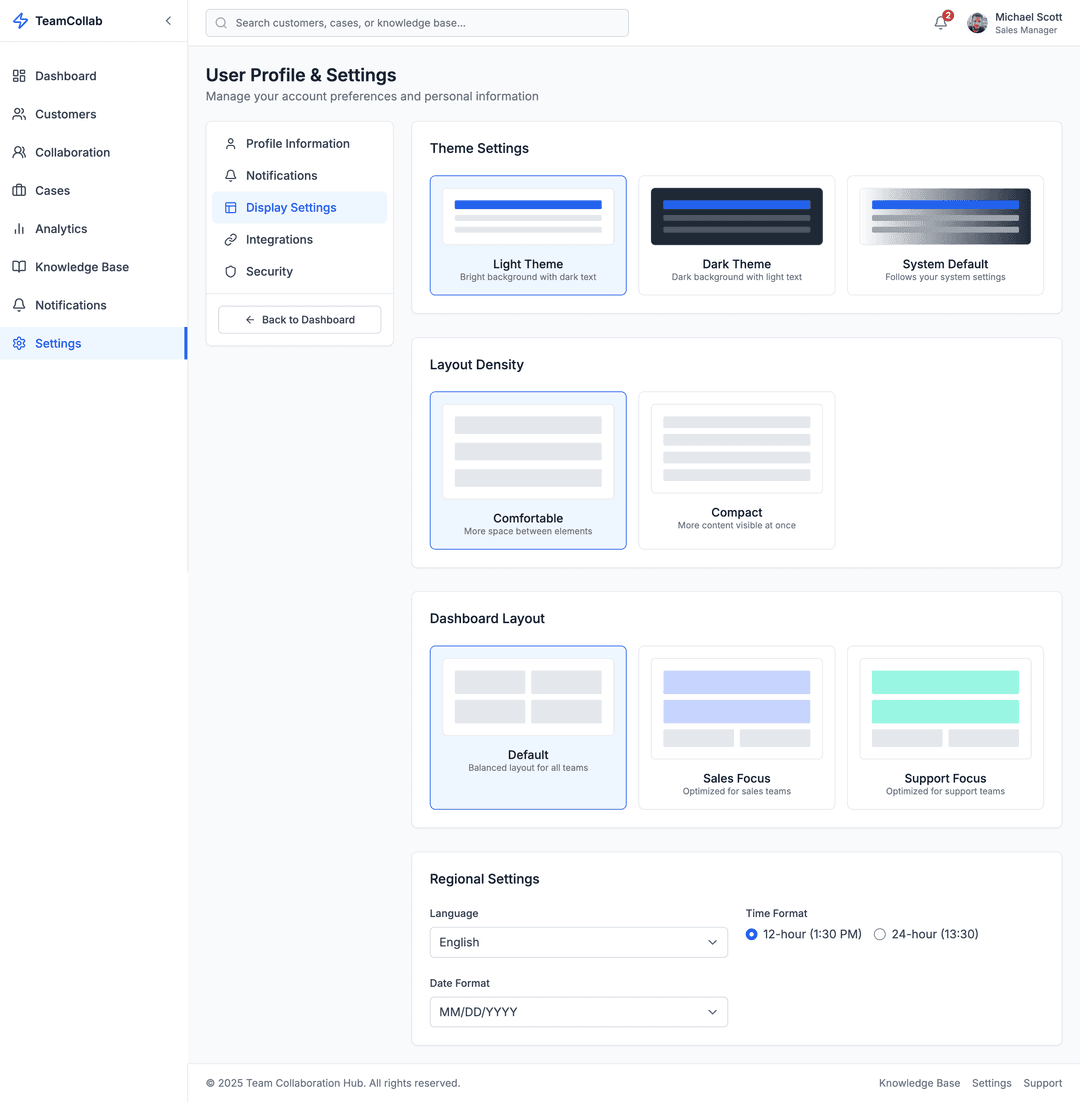Screen dimensions: 1080x1103
Task: Collapse the sidebar with the chevron icon
Action: coord(168,21)
